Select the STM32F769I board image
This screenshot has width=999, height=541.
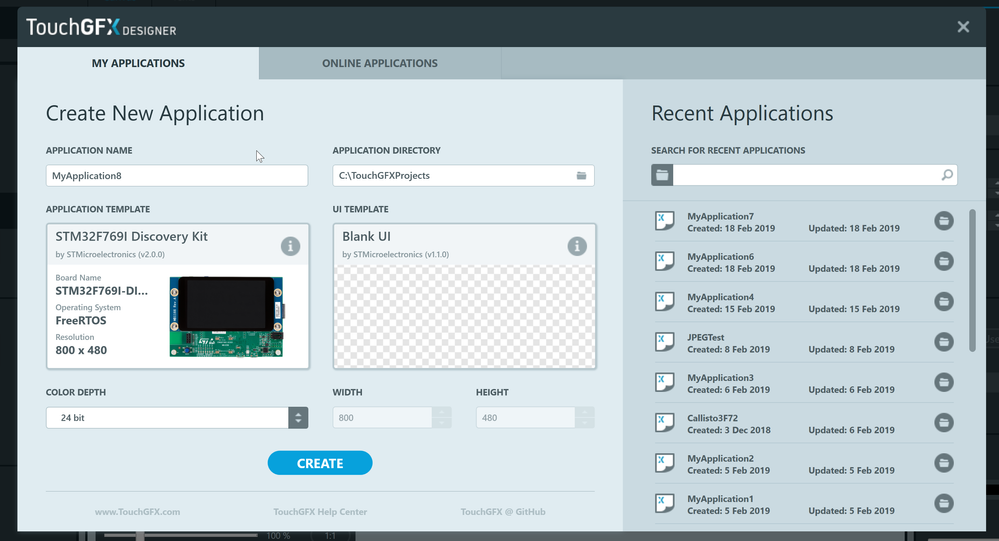click(227, 317)
